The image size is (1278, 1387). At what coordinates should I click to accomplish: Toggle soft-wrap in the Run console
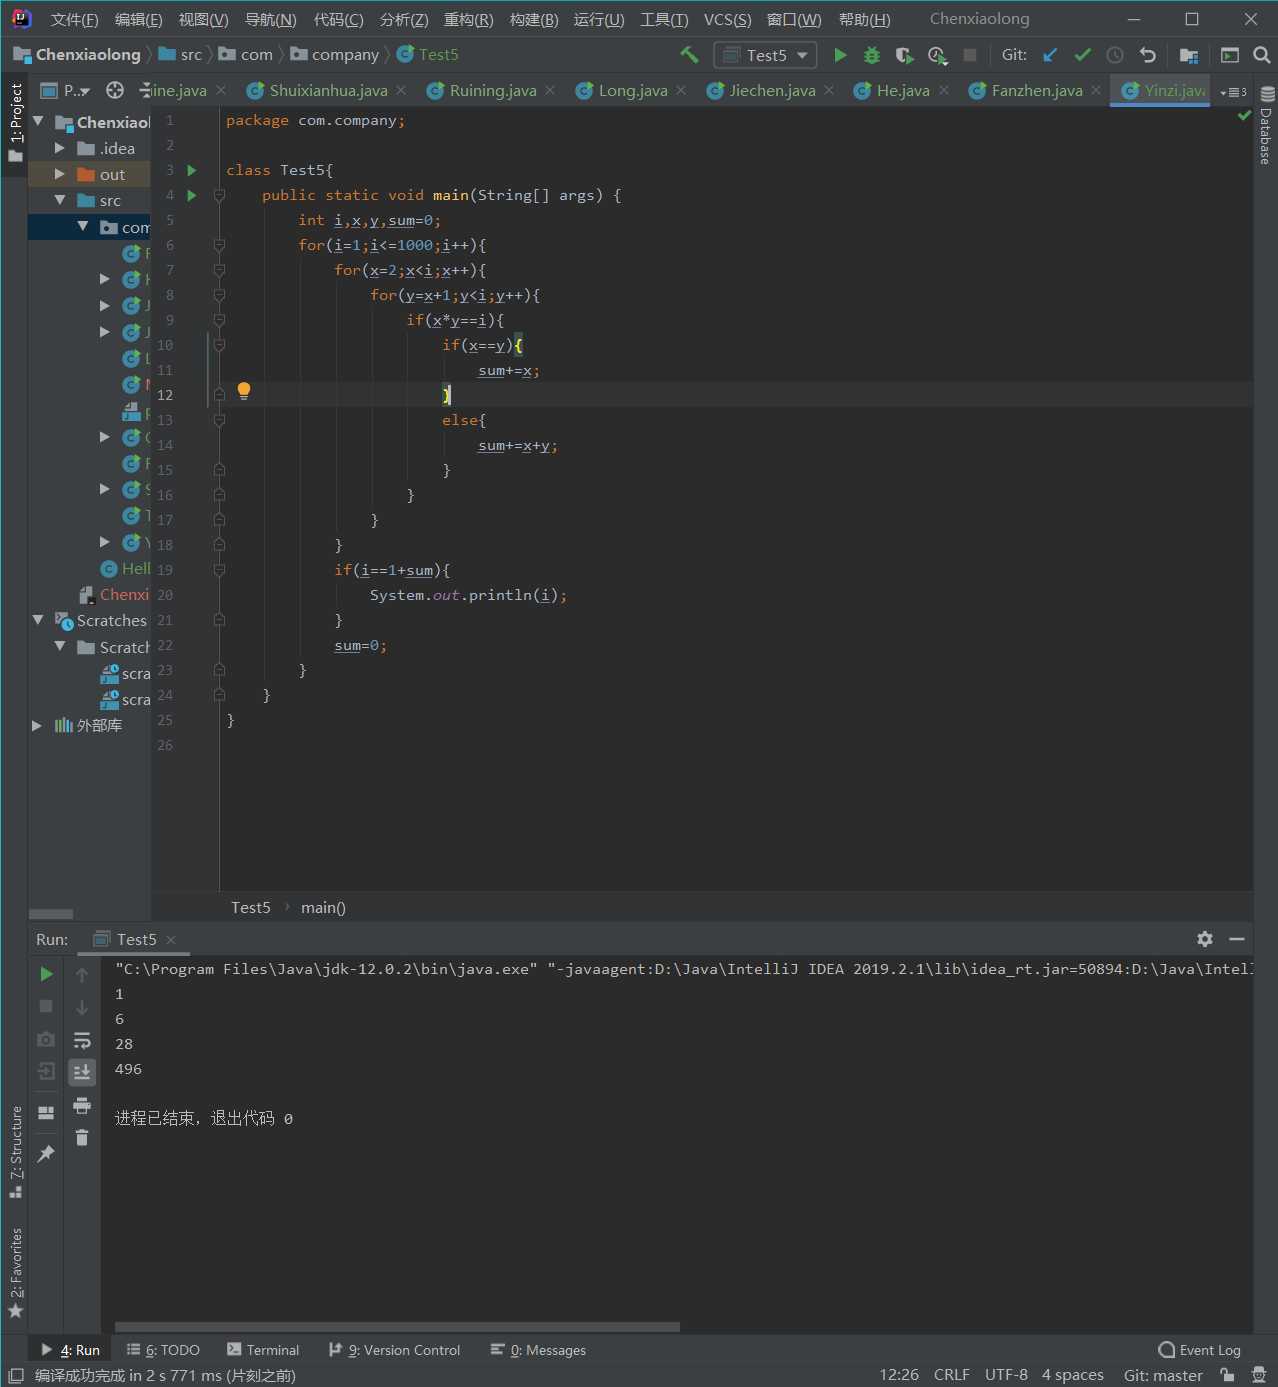[82, 1040]
